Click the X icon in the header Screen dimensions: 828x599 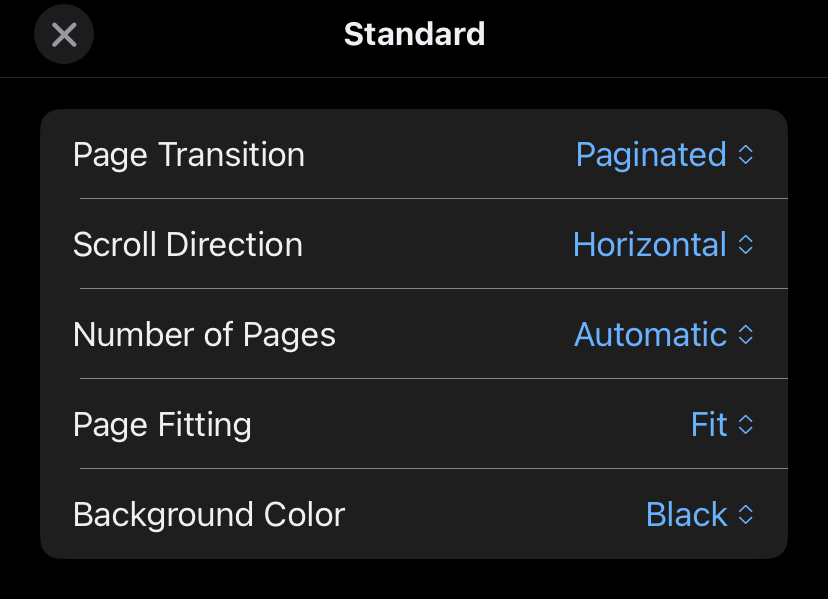coord(64,35)
